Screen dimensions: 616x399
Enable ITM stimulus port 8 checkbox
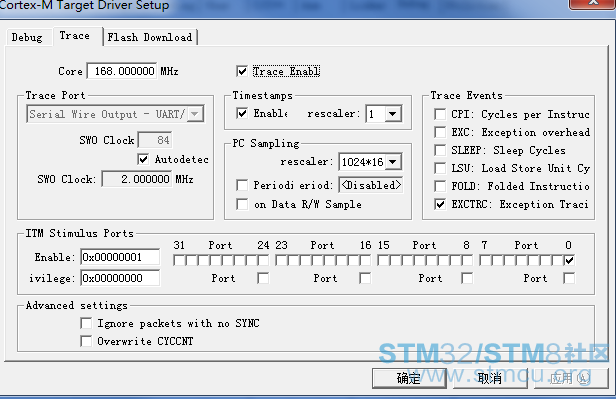click(x=468, y=260)
